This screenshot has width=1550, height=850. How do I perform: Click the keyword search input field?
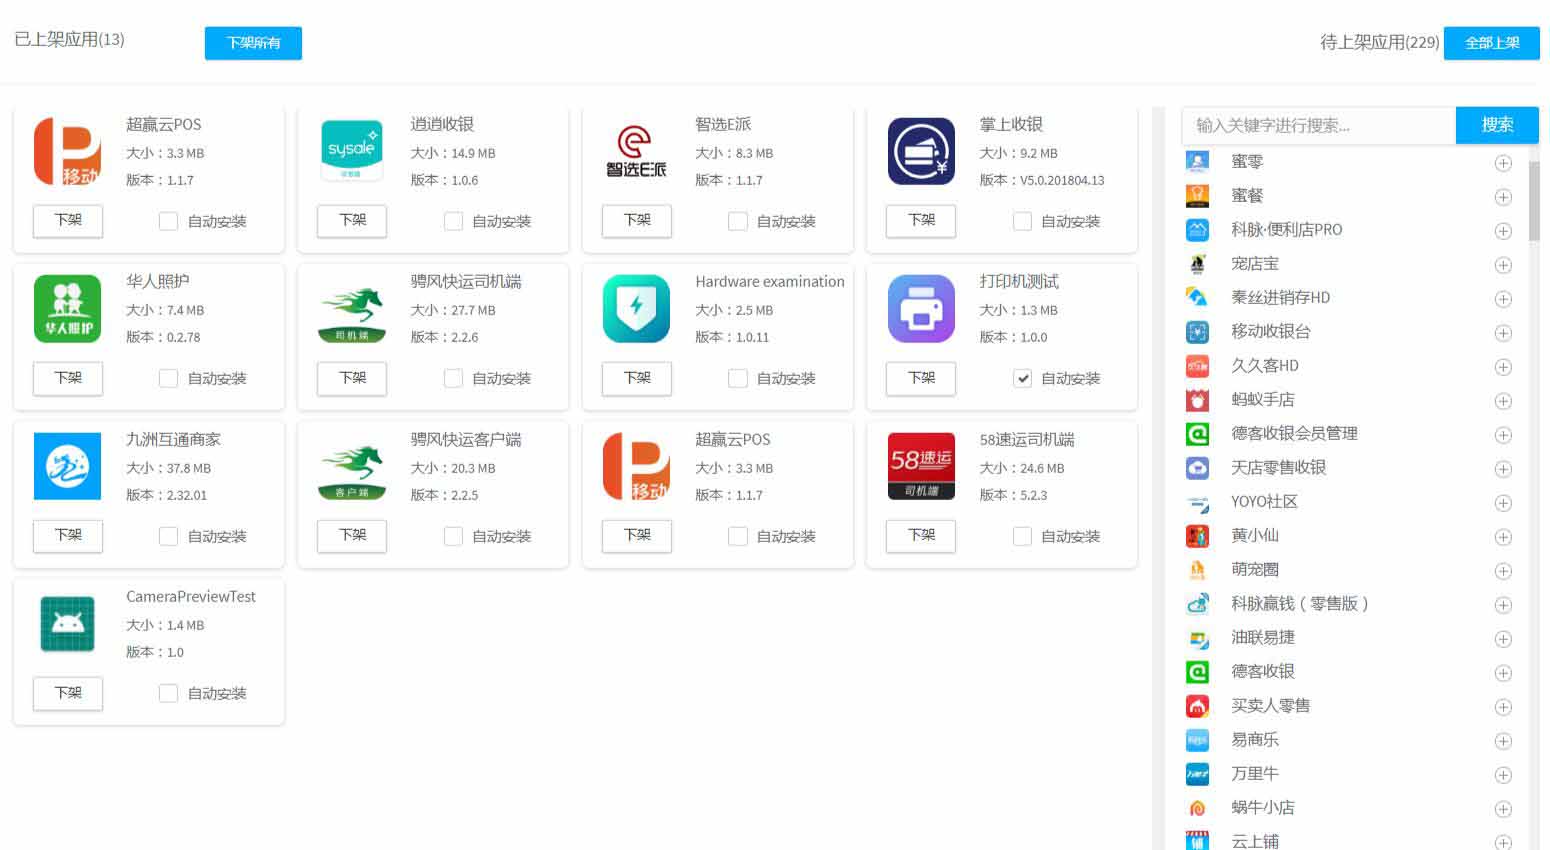point(1317,125)
